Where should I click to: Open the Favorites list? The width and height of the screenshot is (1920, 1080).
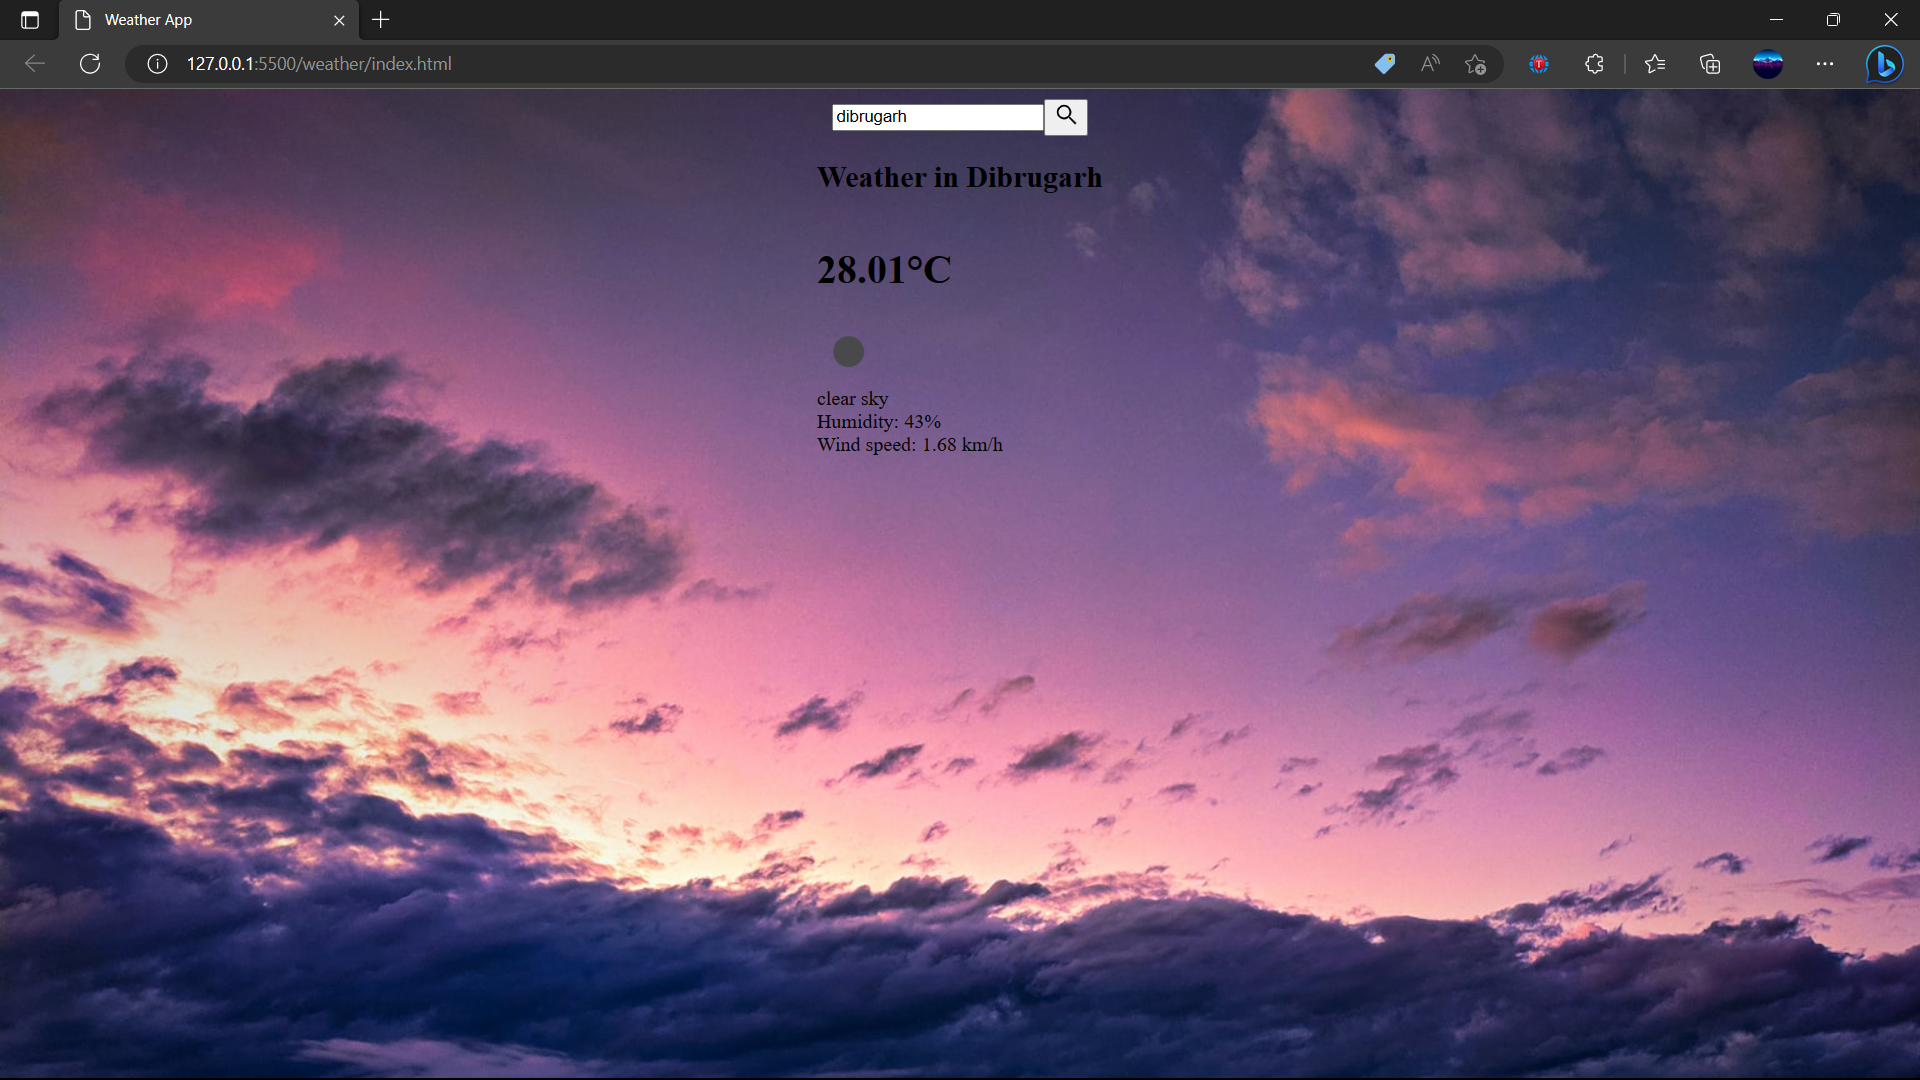1655,64
